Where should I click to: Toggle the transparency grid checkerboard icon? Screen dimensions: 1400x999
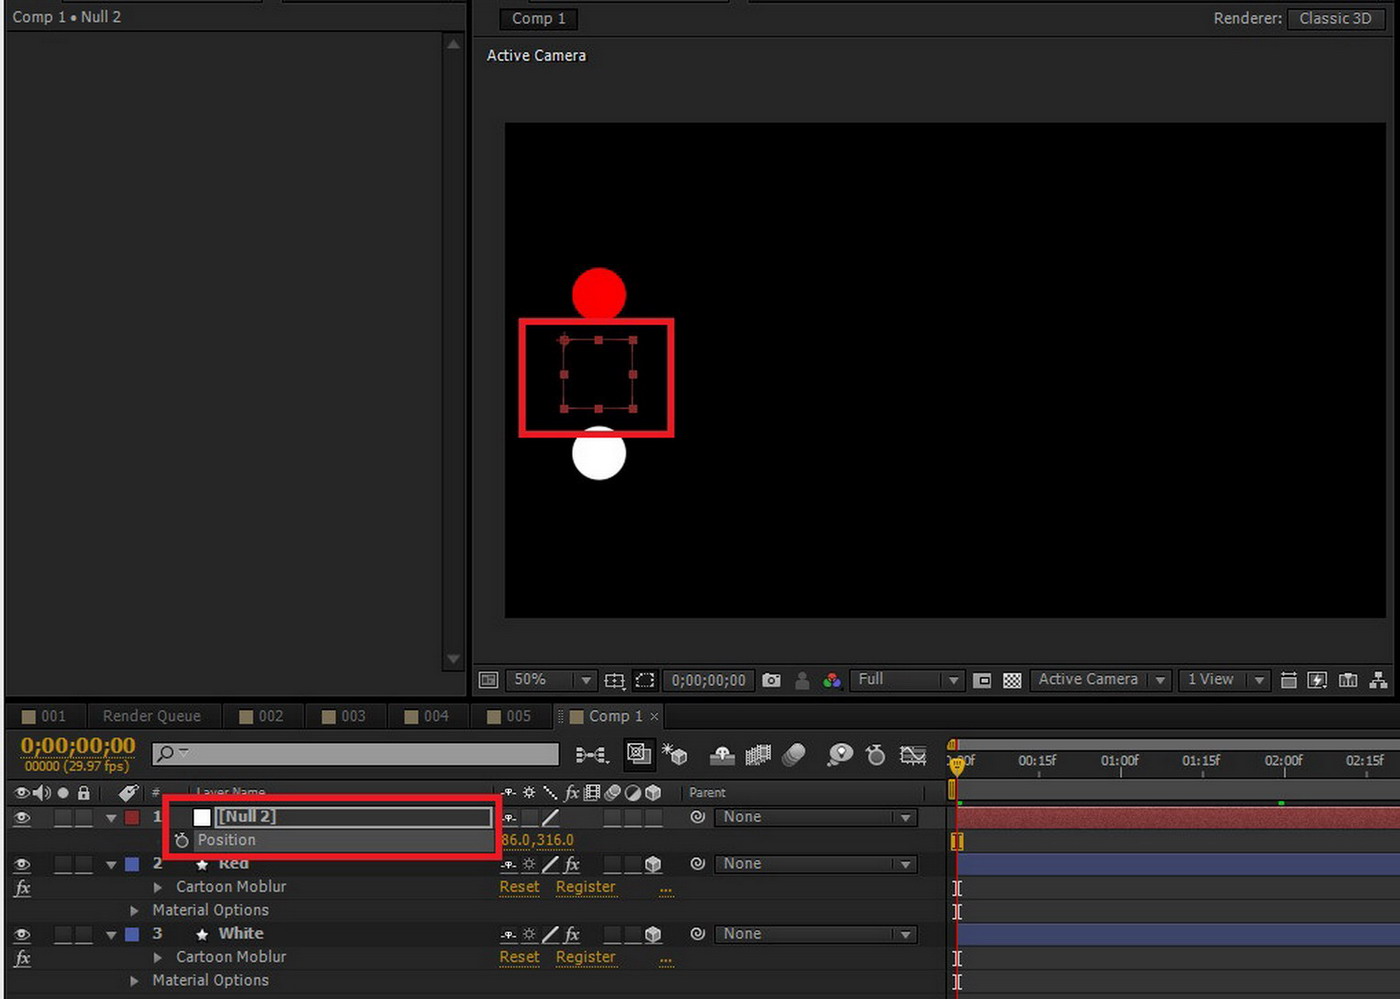[1012, 680]
